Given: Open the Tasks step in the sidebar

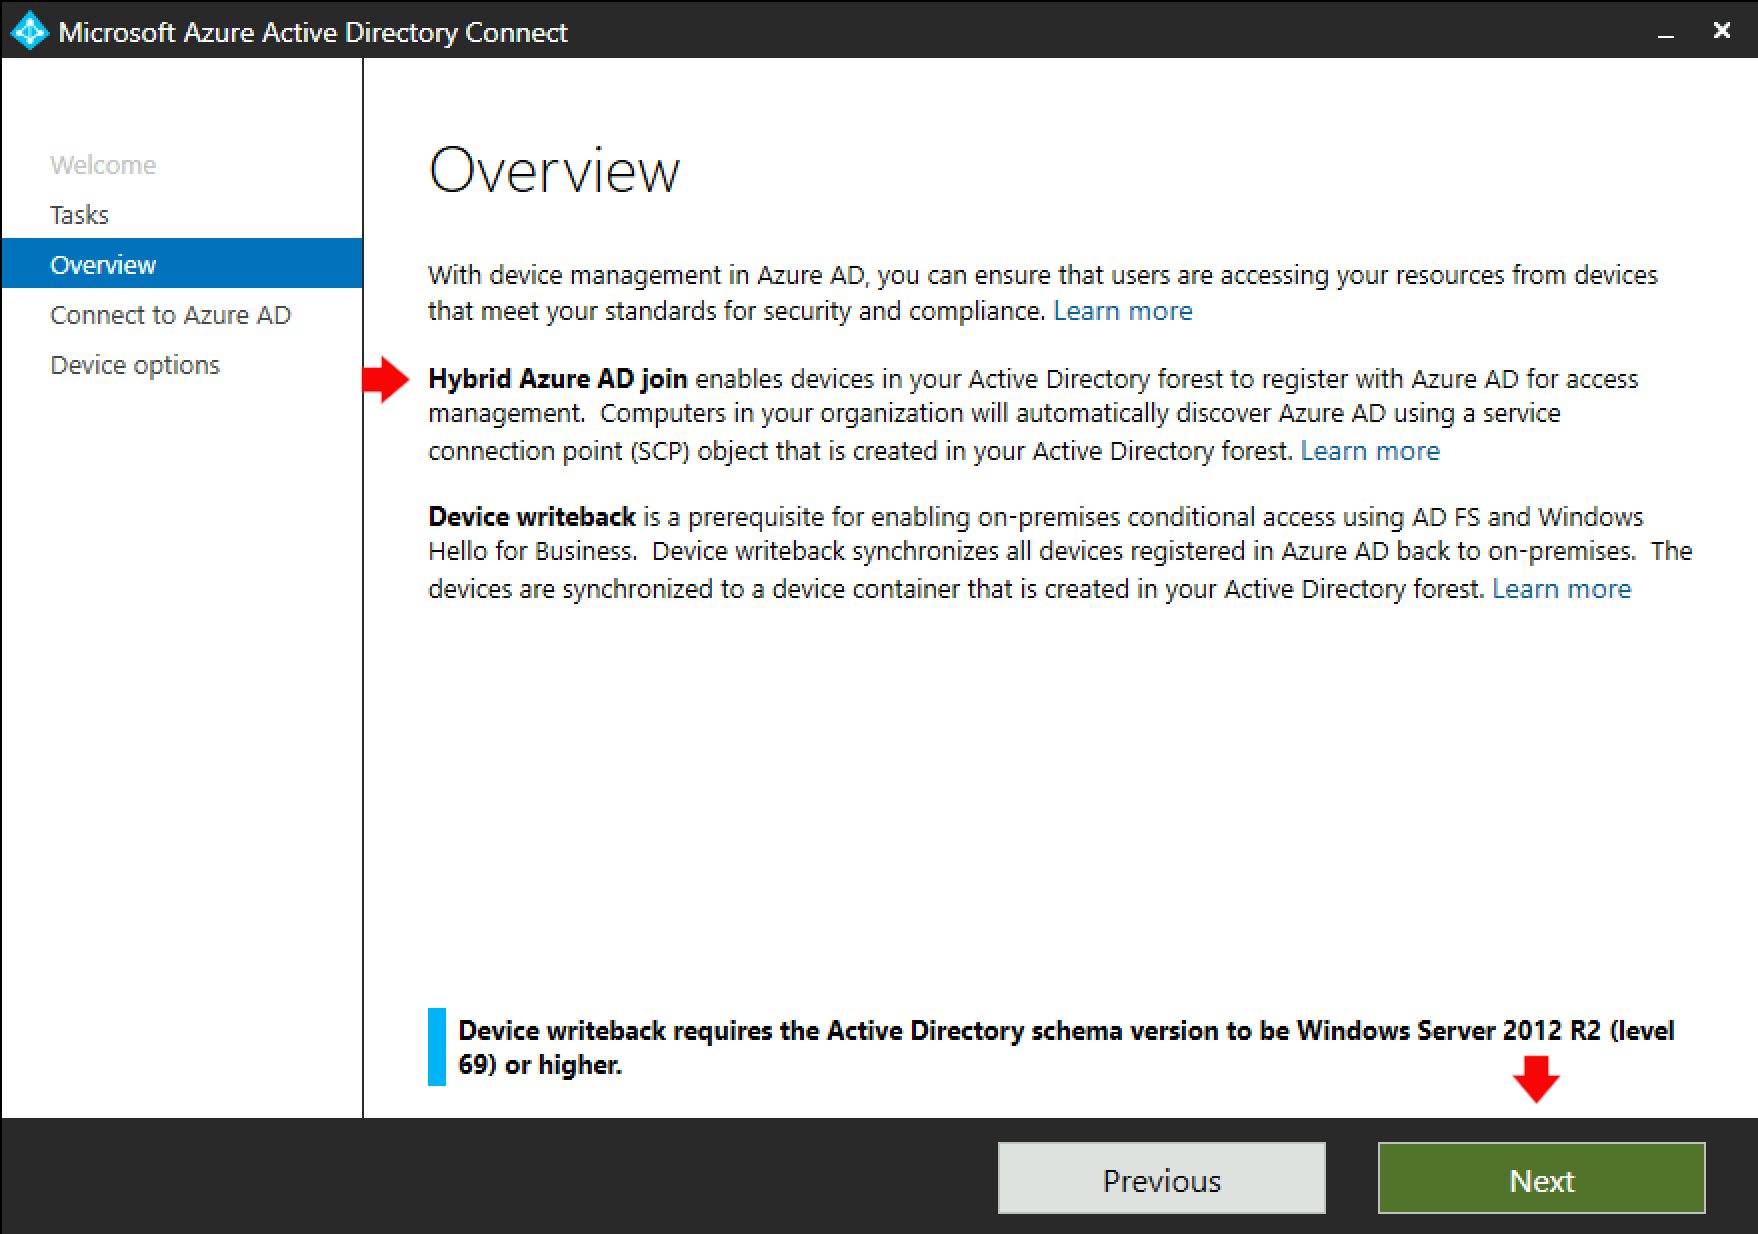Looking at the screenshot, I should click(79, 214).
